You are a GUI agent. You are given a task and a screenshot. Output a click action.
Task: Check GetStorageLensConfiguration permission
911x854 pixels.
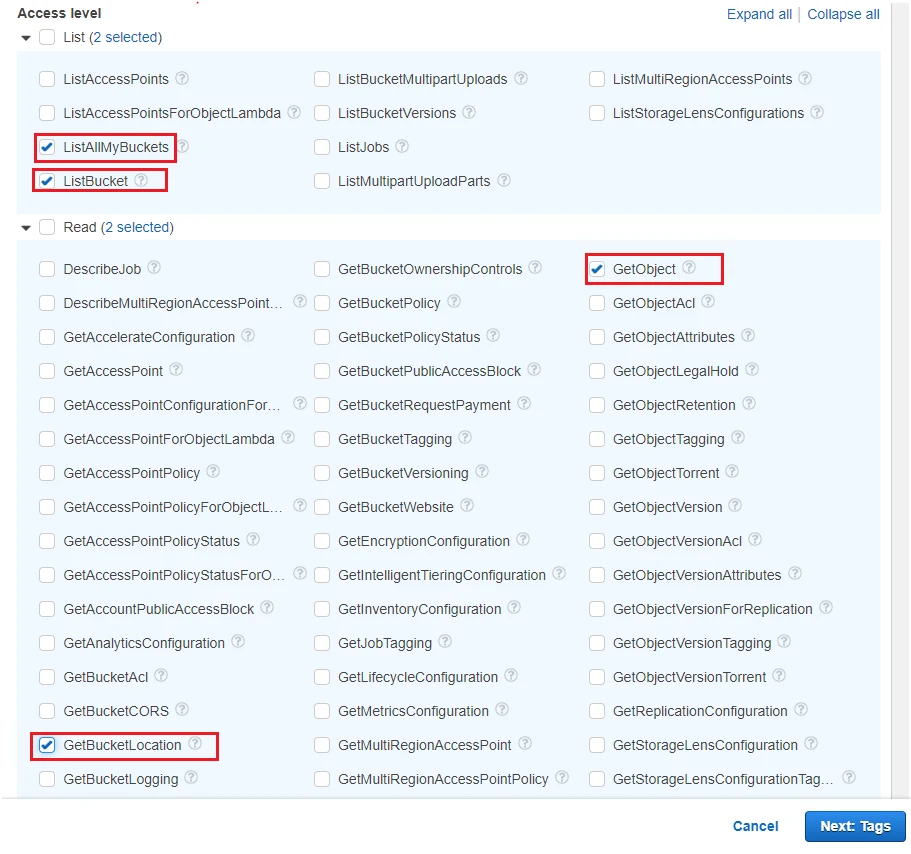pos(597,745)
